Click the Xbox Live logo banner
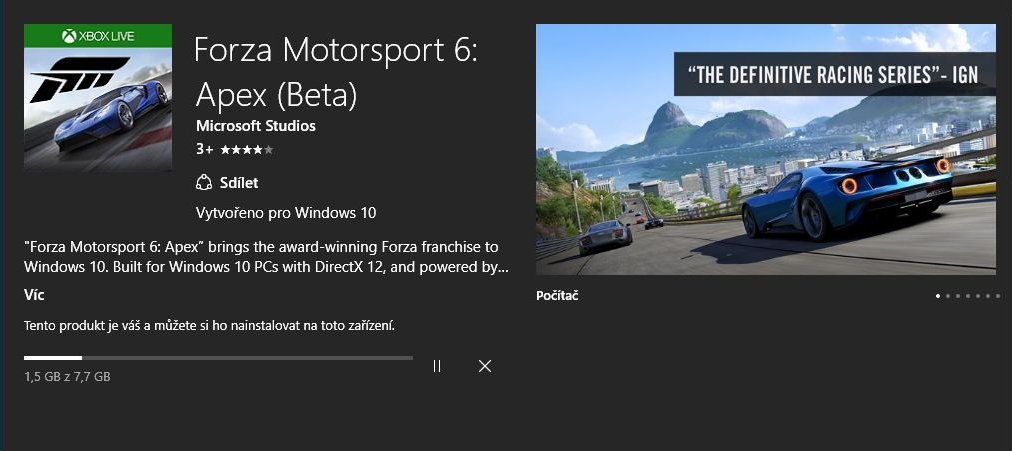The image size is (1012, 451). (98, 35)
